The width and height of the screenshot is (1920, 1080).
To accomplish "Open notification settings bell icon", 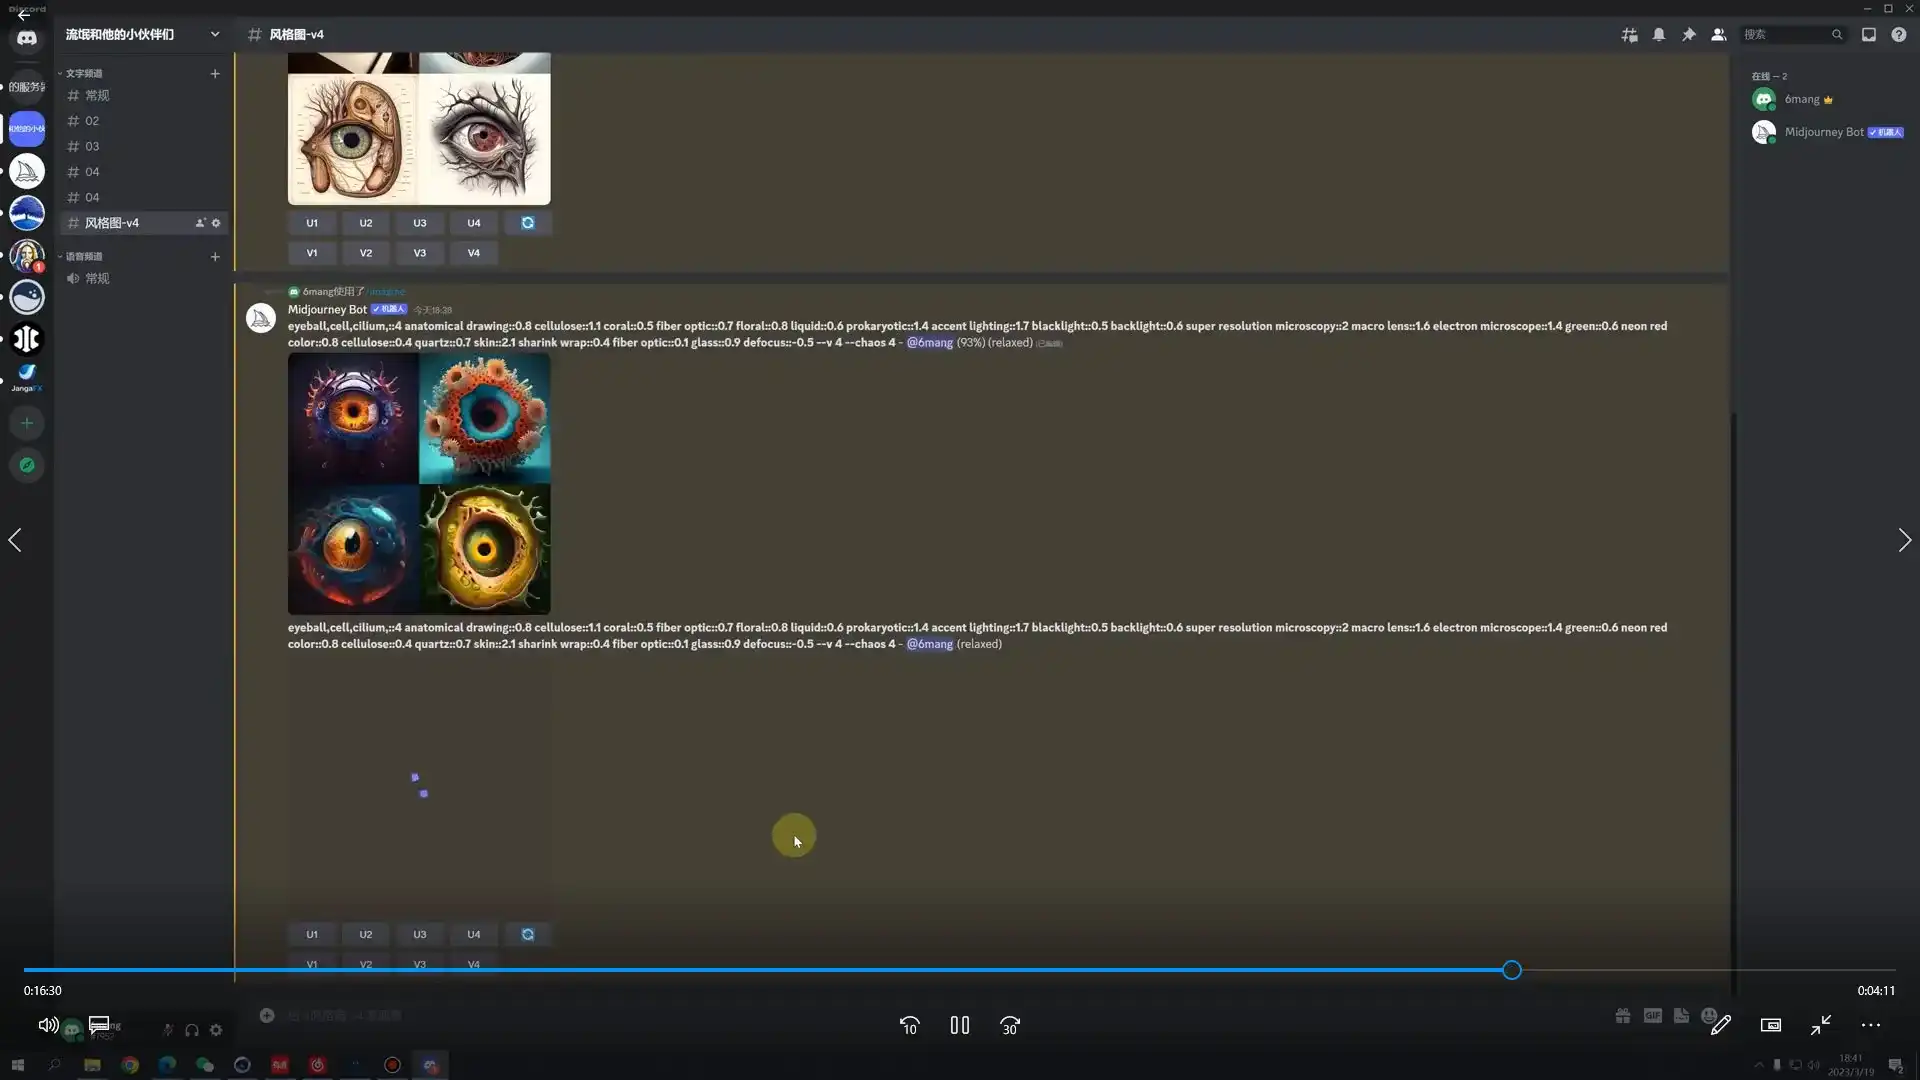I will (1659, 35).
